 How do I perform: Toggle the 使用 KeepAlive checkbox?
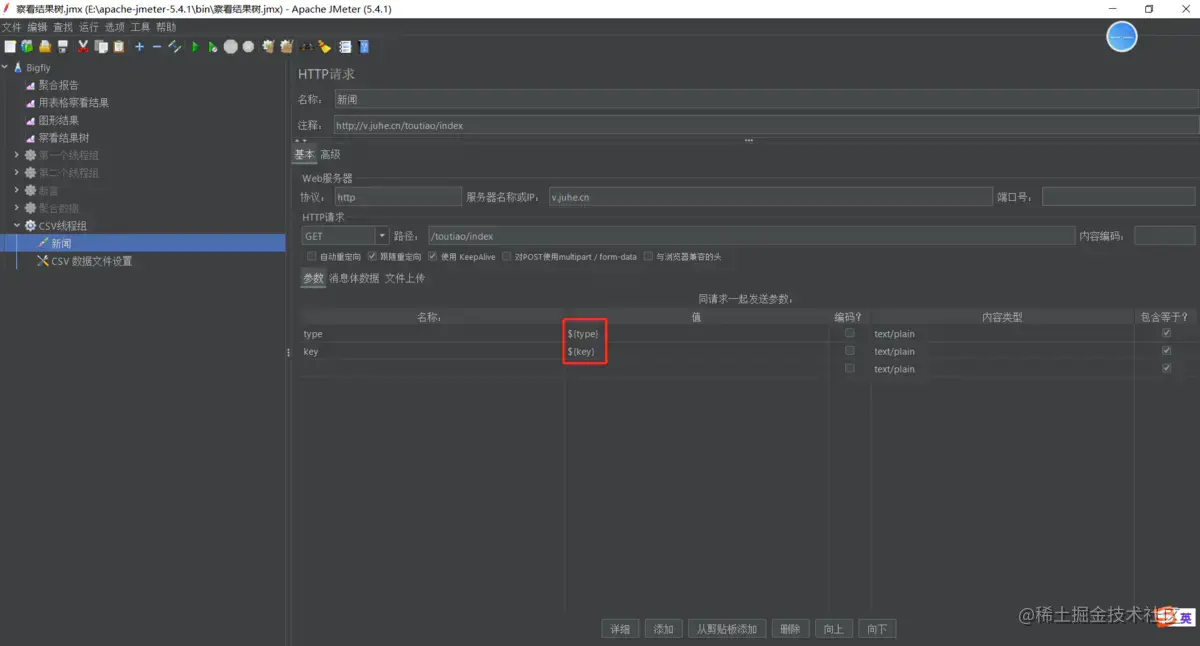click(x=432, y=256)
